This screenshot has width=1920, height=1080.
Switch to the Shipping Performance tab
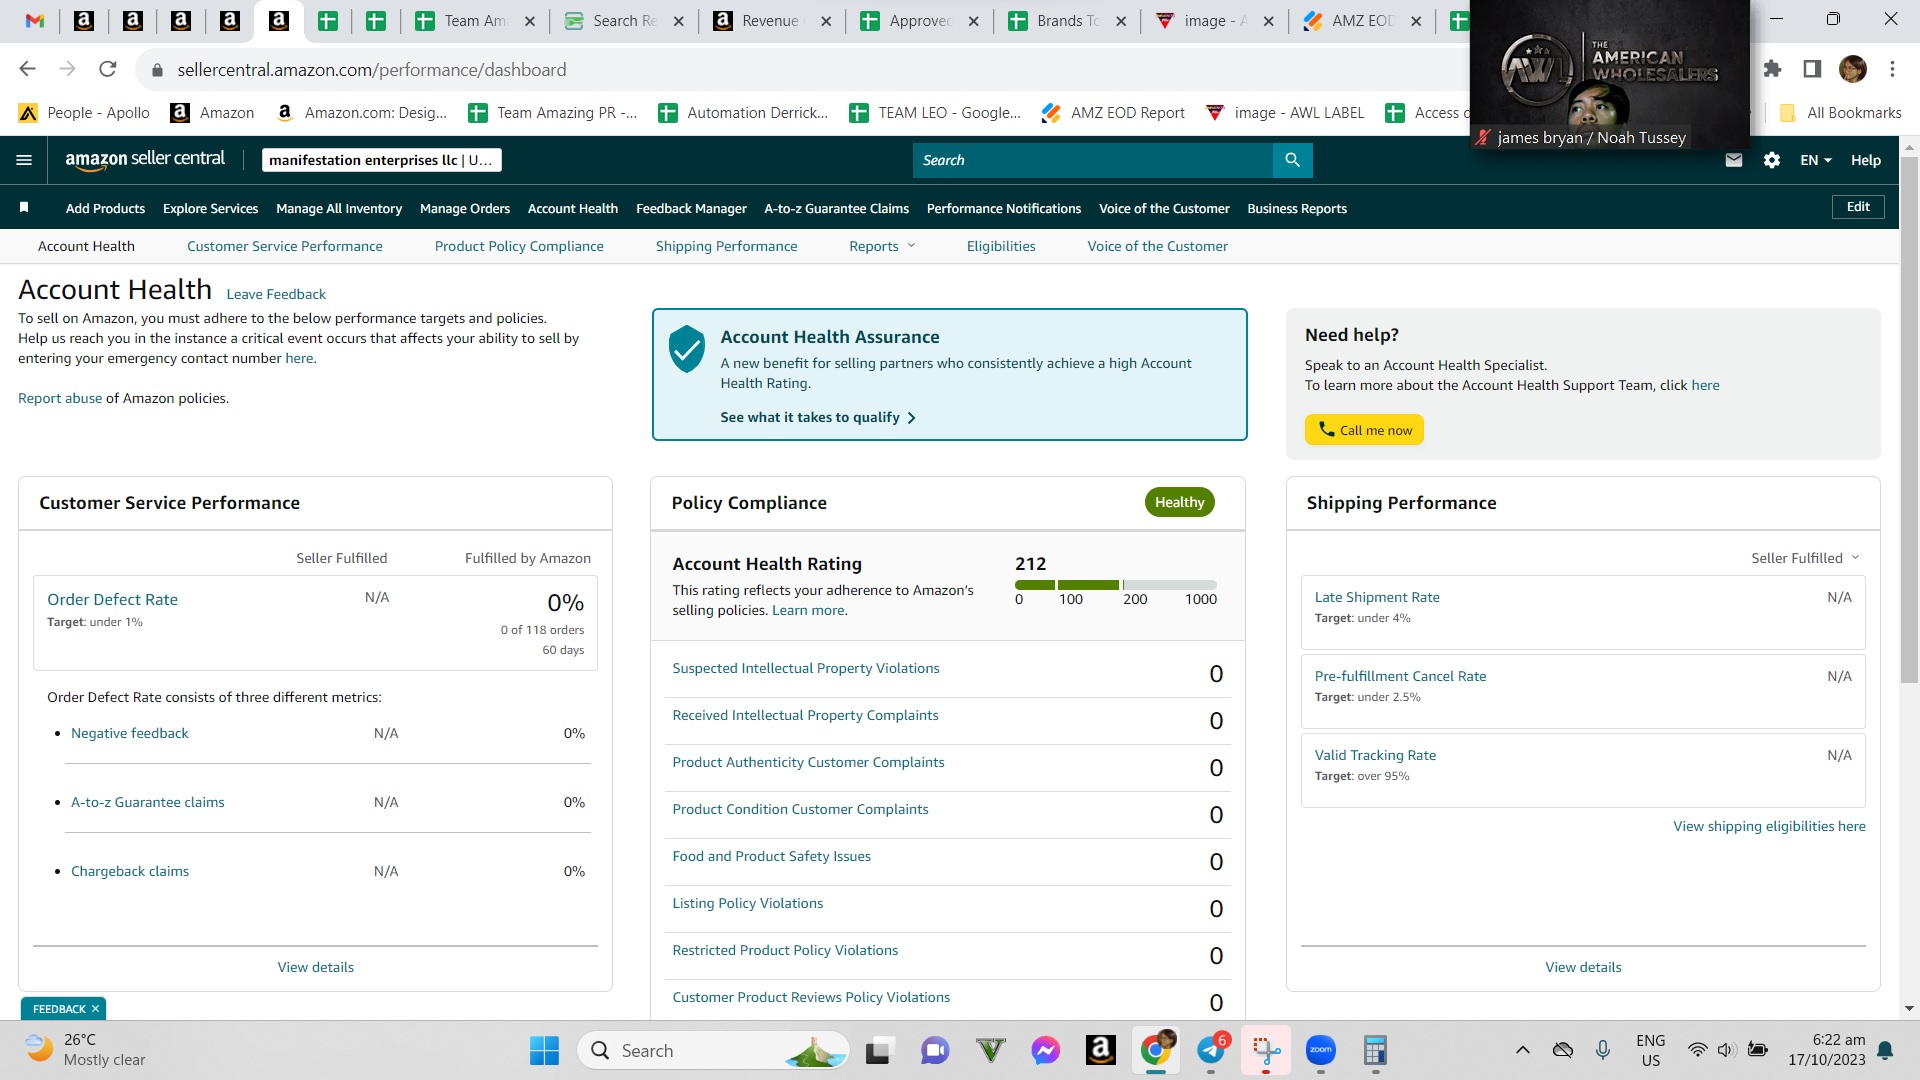(x=727, y=246)
